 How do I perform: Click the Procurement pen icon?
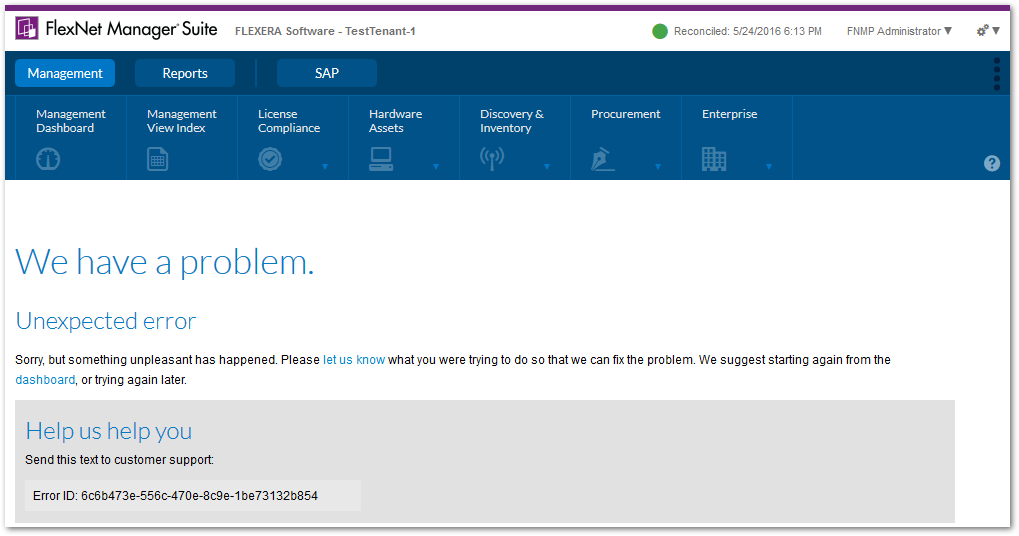click(602, 159)
